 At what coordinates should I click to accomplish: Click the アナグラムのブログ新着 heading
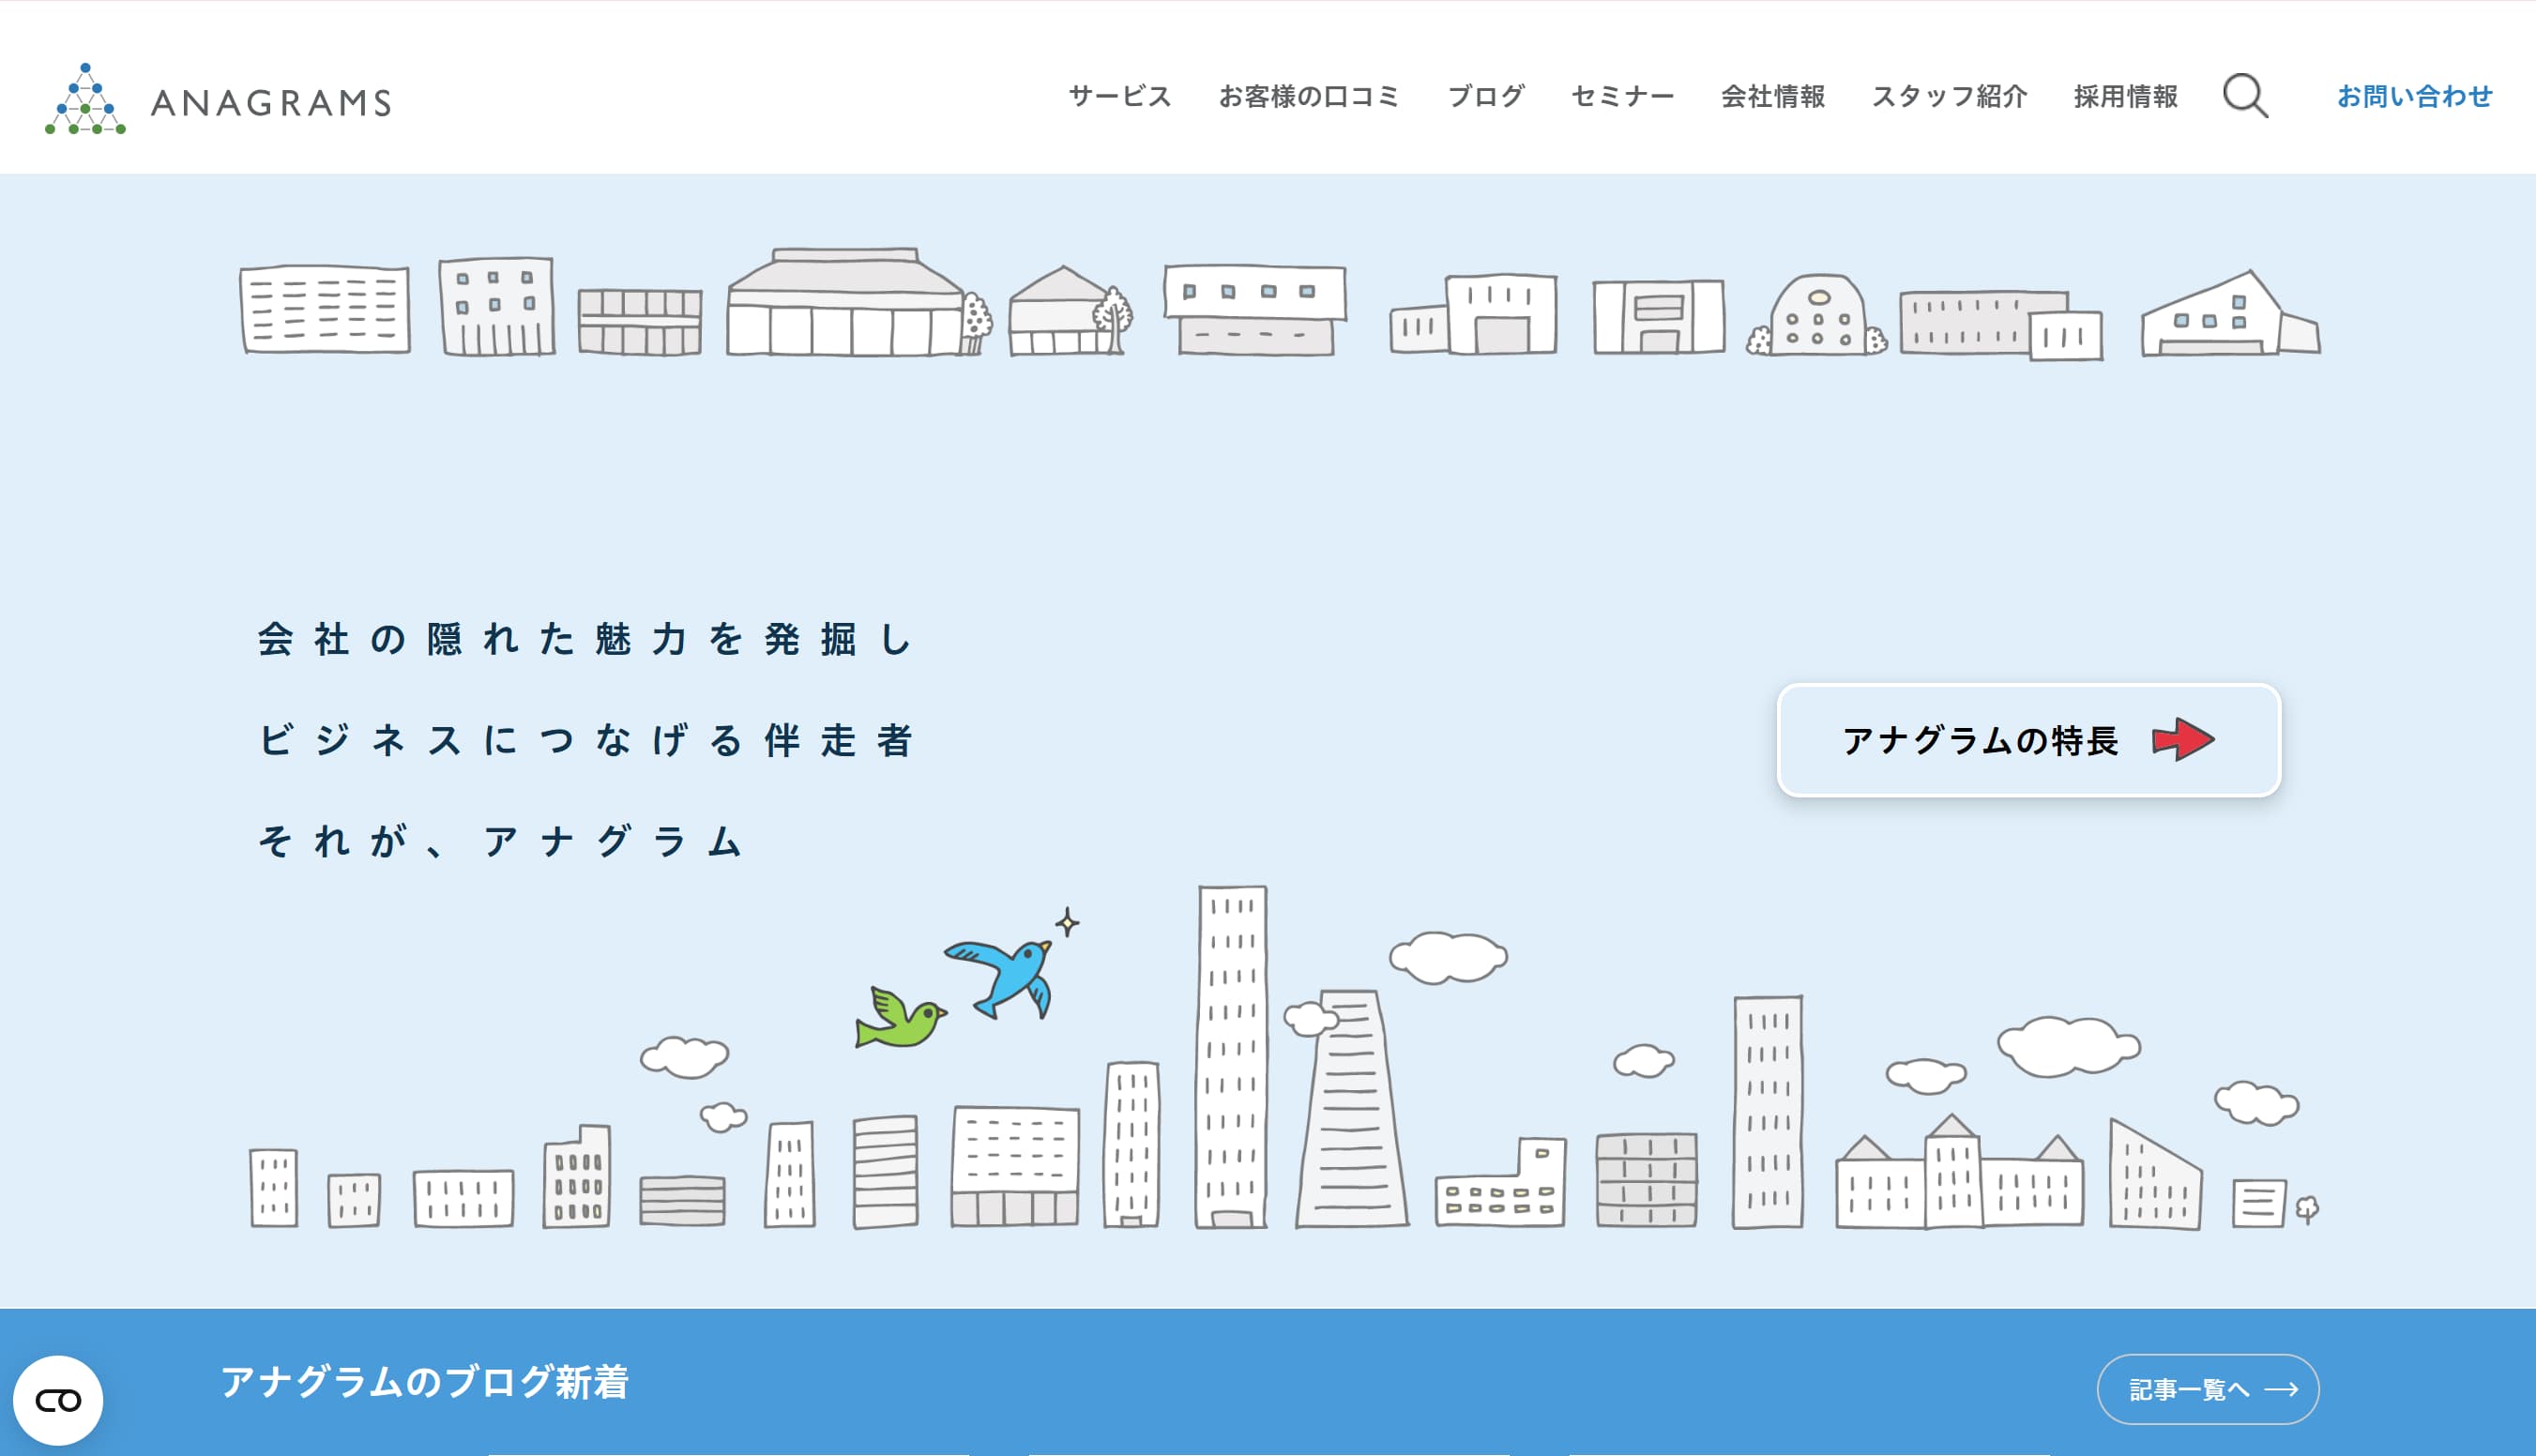(424, 1381)
